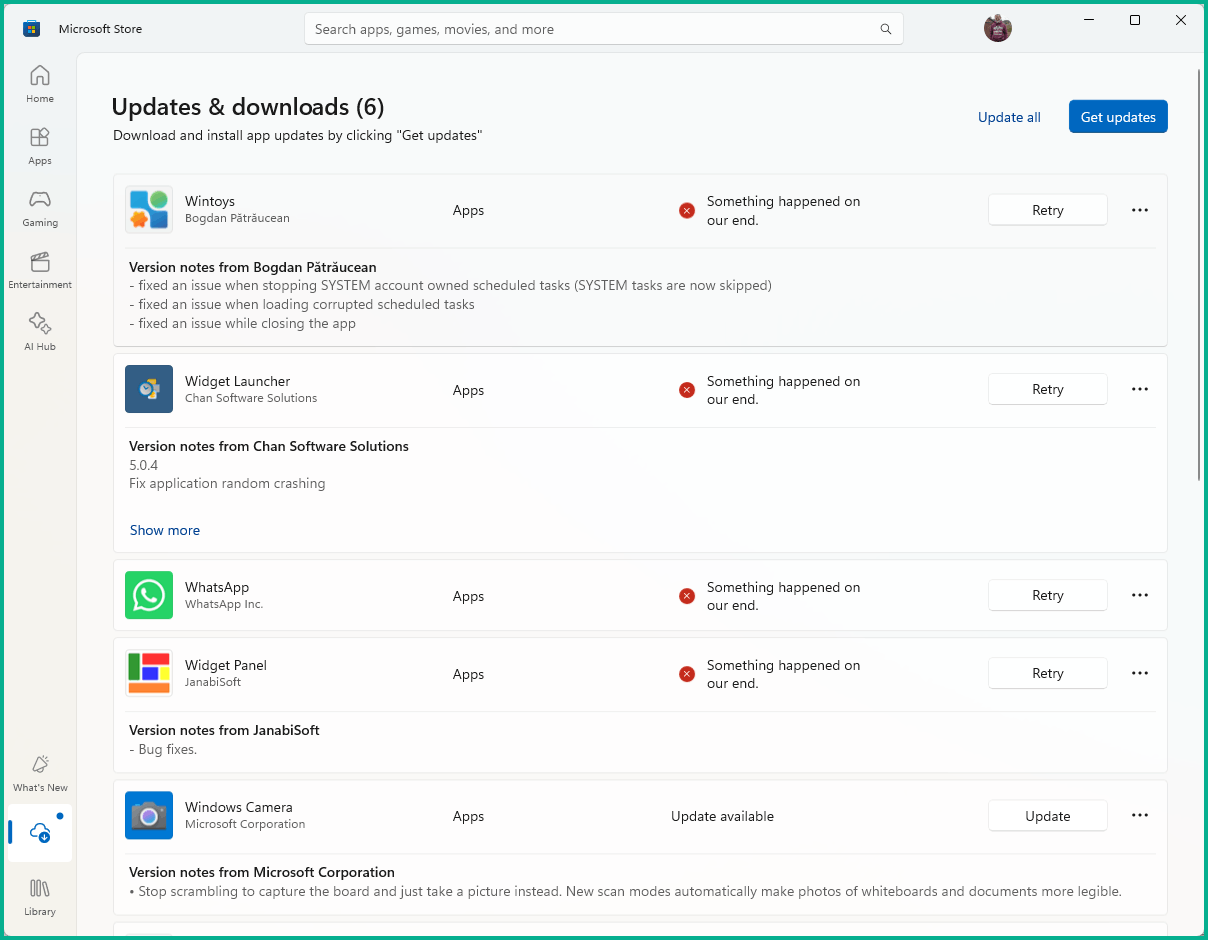Click the Windows Camera app name
The height and width of the screenshot is (940, 1208).
click(239, 807)
